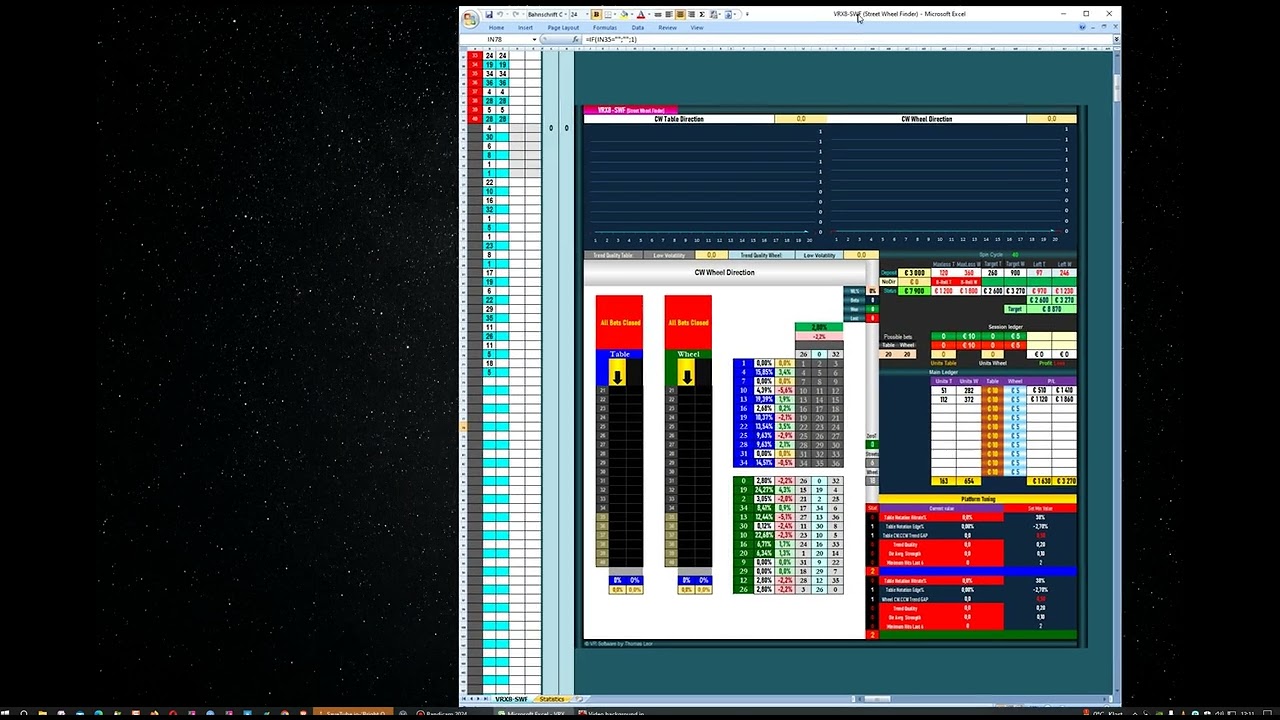The height and width of the screenshot is (720, 1280).
Task: Click the formula bar with =IF(IN35 formula
Action: point(847,39)
